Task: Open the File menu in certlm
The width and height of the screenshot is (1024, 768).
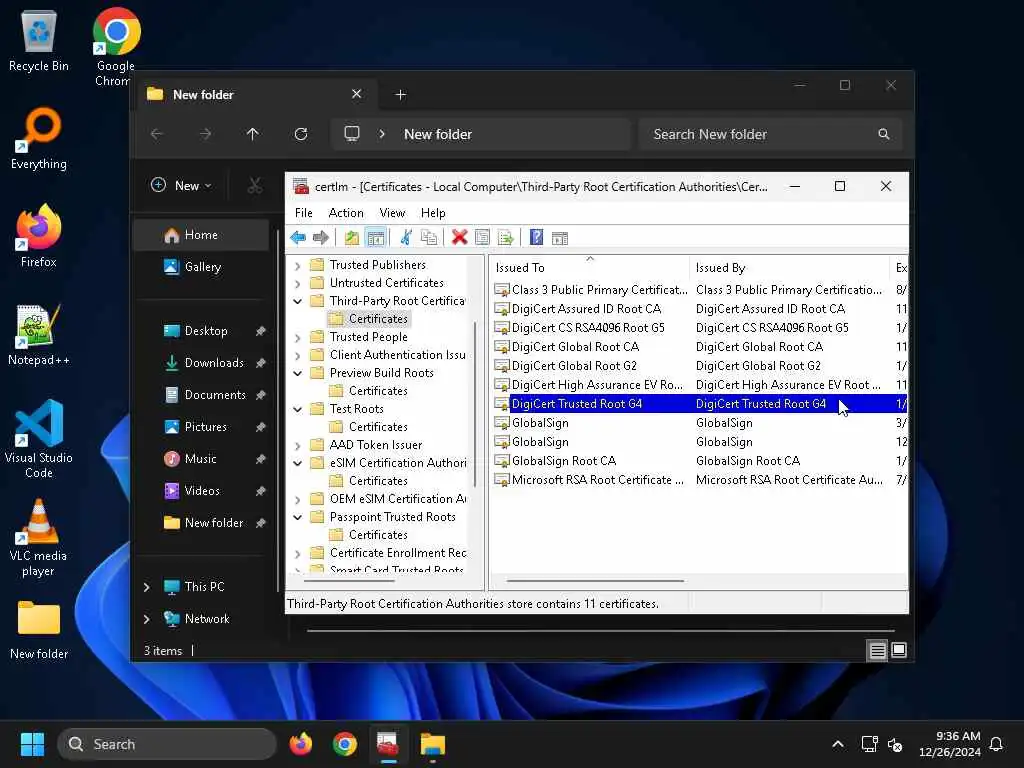Action: coord(304,213)
